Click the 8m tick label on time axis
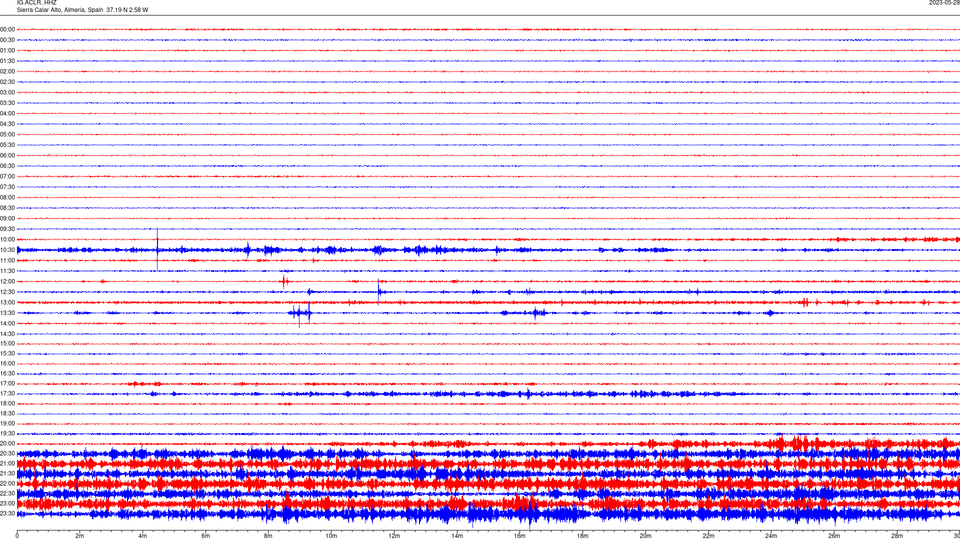This screenshot has height=540, width=960. pyautogui.click(x=268, y=536)
